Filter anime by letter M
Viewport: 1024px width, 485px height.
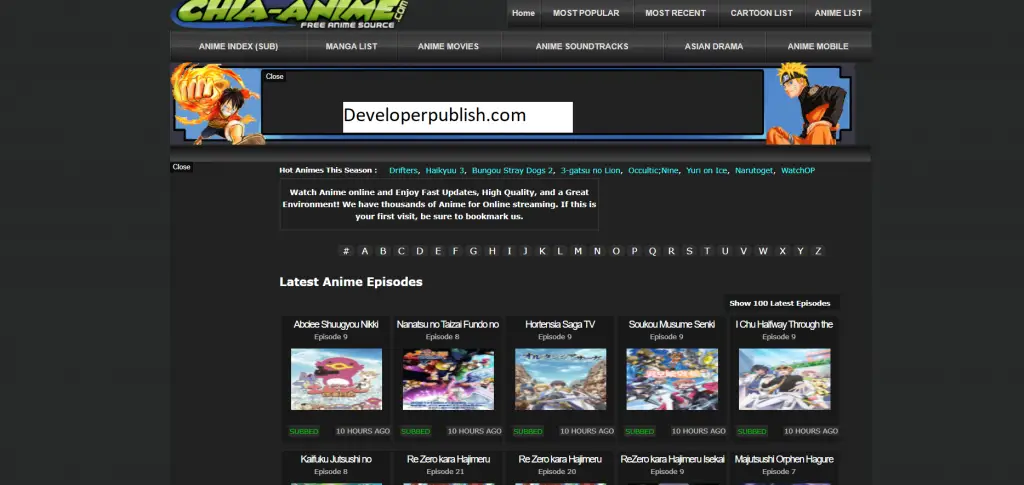[578, 251]
